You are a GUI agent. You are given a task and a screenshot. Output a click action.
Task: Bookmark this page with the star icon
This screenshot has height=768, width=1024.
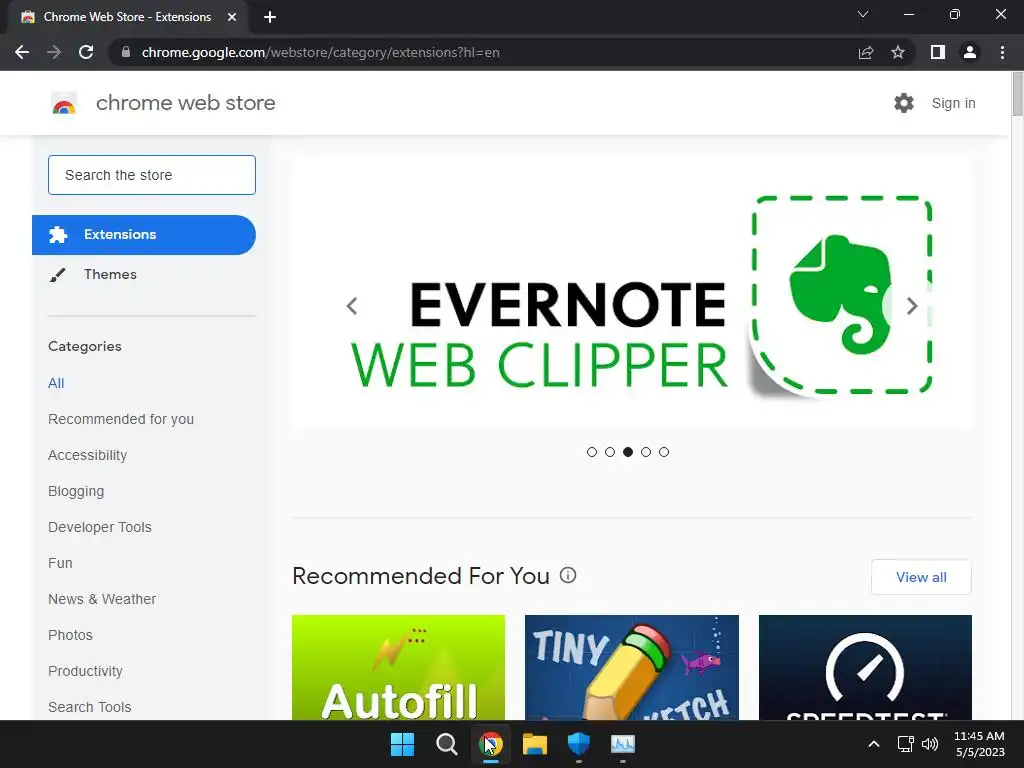pyautogui.click(x=898, y=52)
